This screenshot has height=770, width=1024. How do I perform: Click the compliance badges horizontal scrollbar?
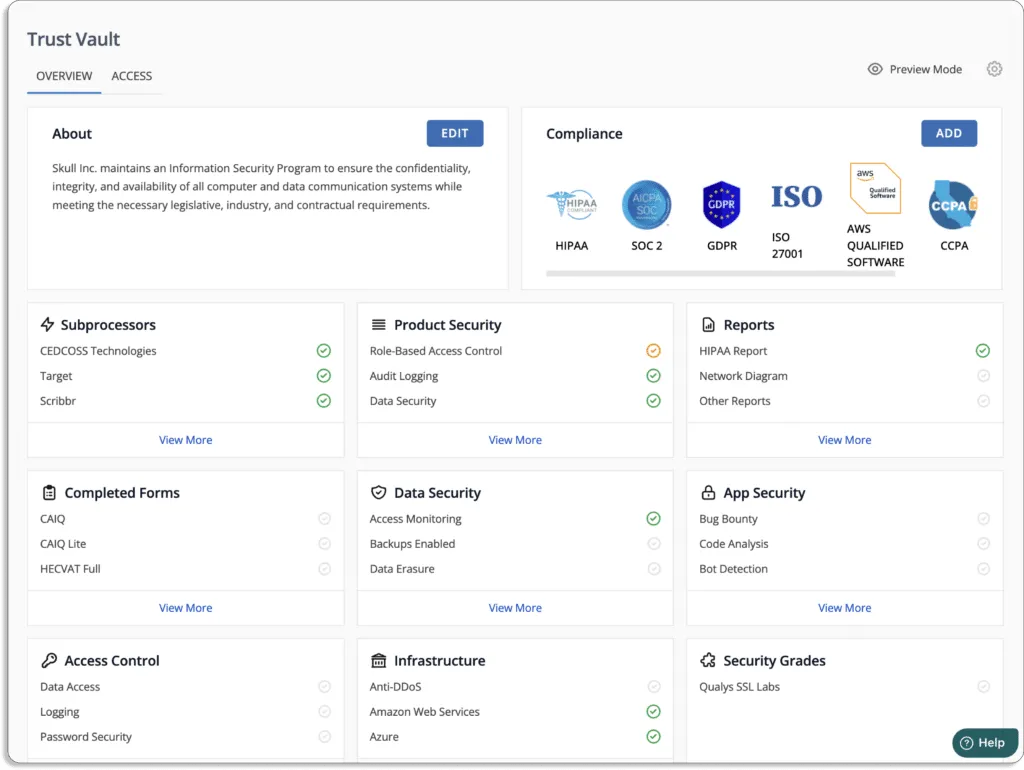[x=720, y=274]
